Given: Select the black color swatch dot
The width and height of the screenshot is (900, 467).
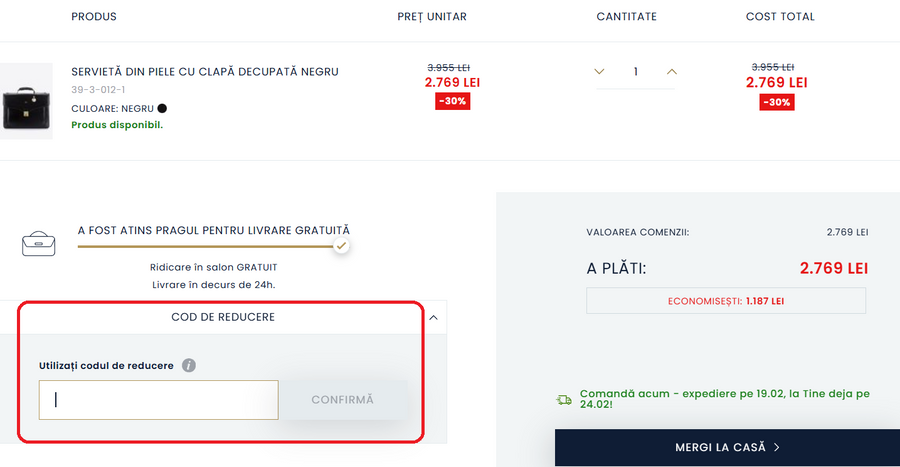Looking at the screenshot, I should coord(162,108).
